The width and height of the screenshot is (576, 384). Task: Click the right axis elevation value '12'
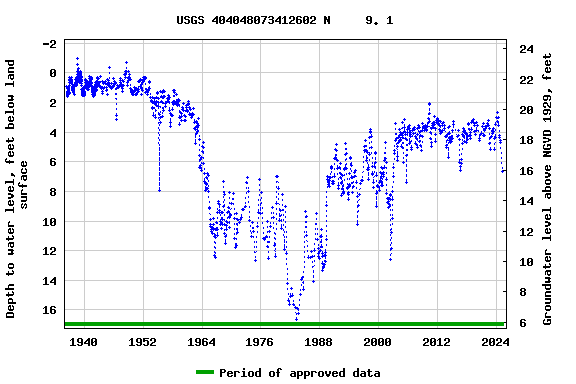(x=526, y=232)
